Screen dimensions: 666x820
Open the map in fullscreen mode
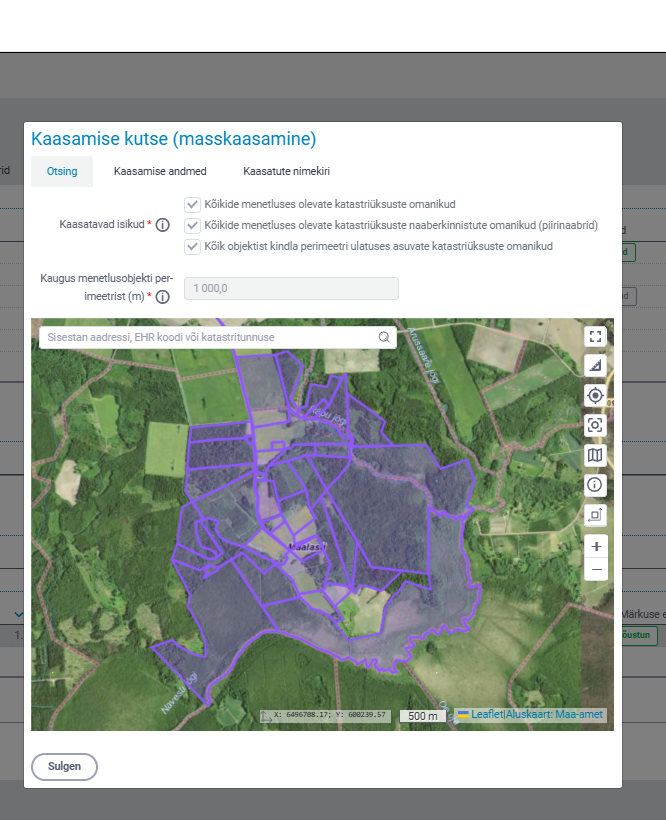[595, 336]
